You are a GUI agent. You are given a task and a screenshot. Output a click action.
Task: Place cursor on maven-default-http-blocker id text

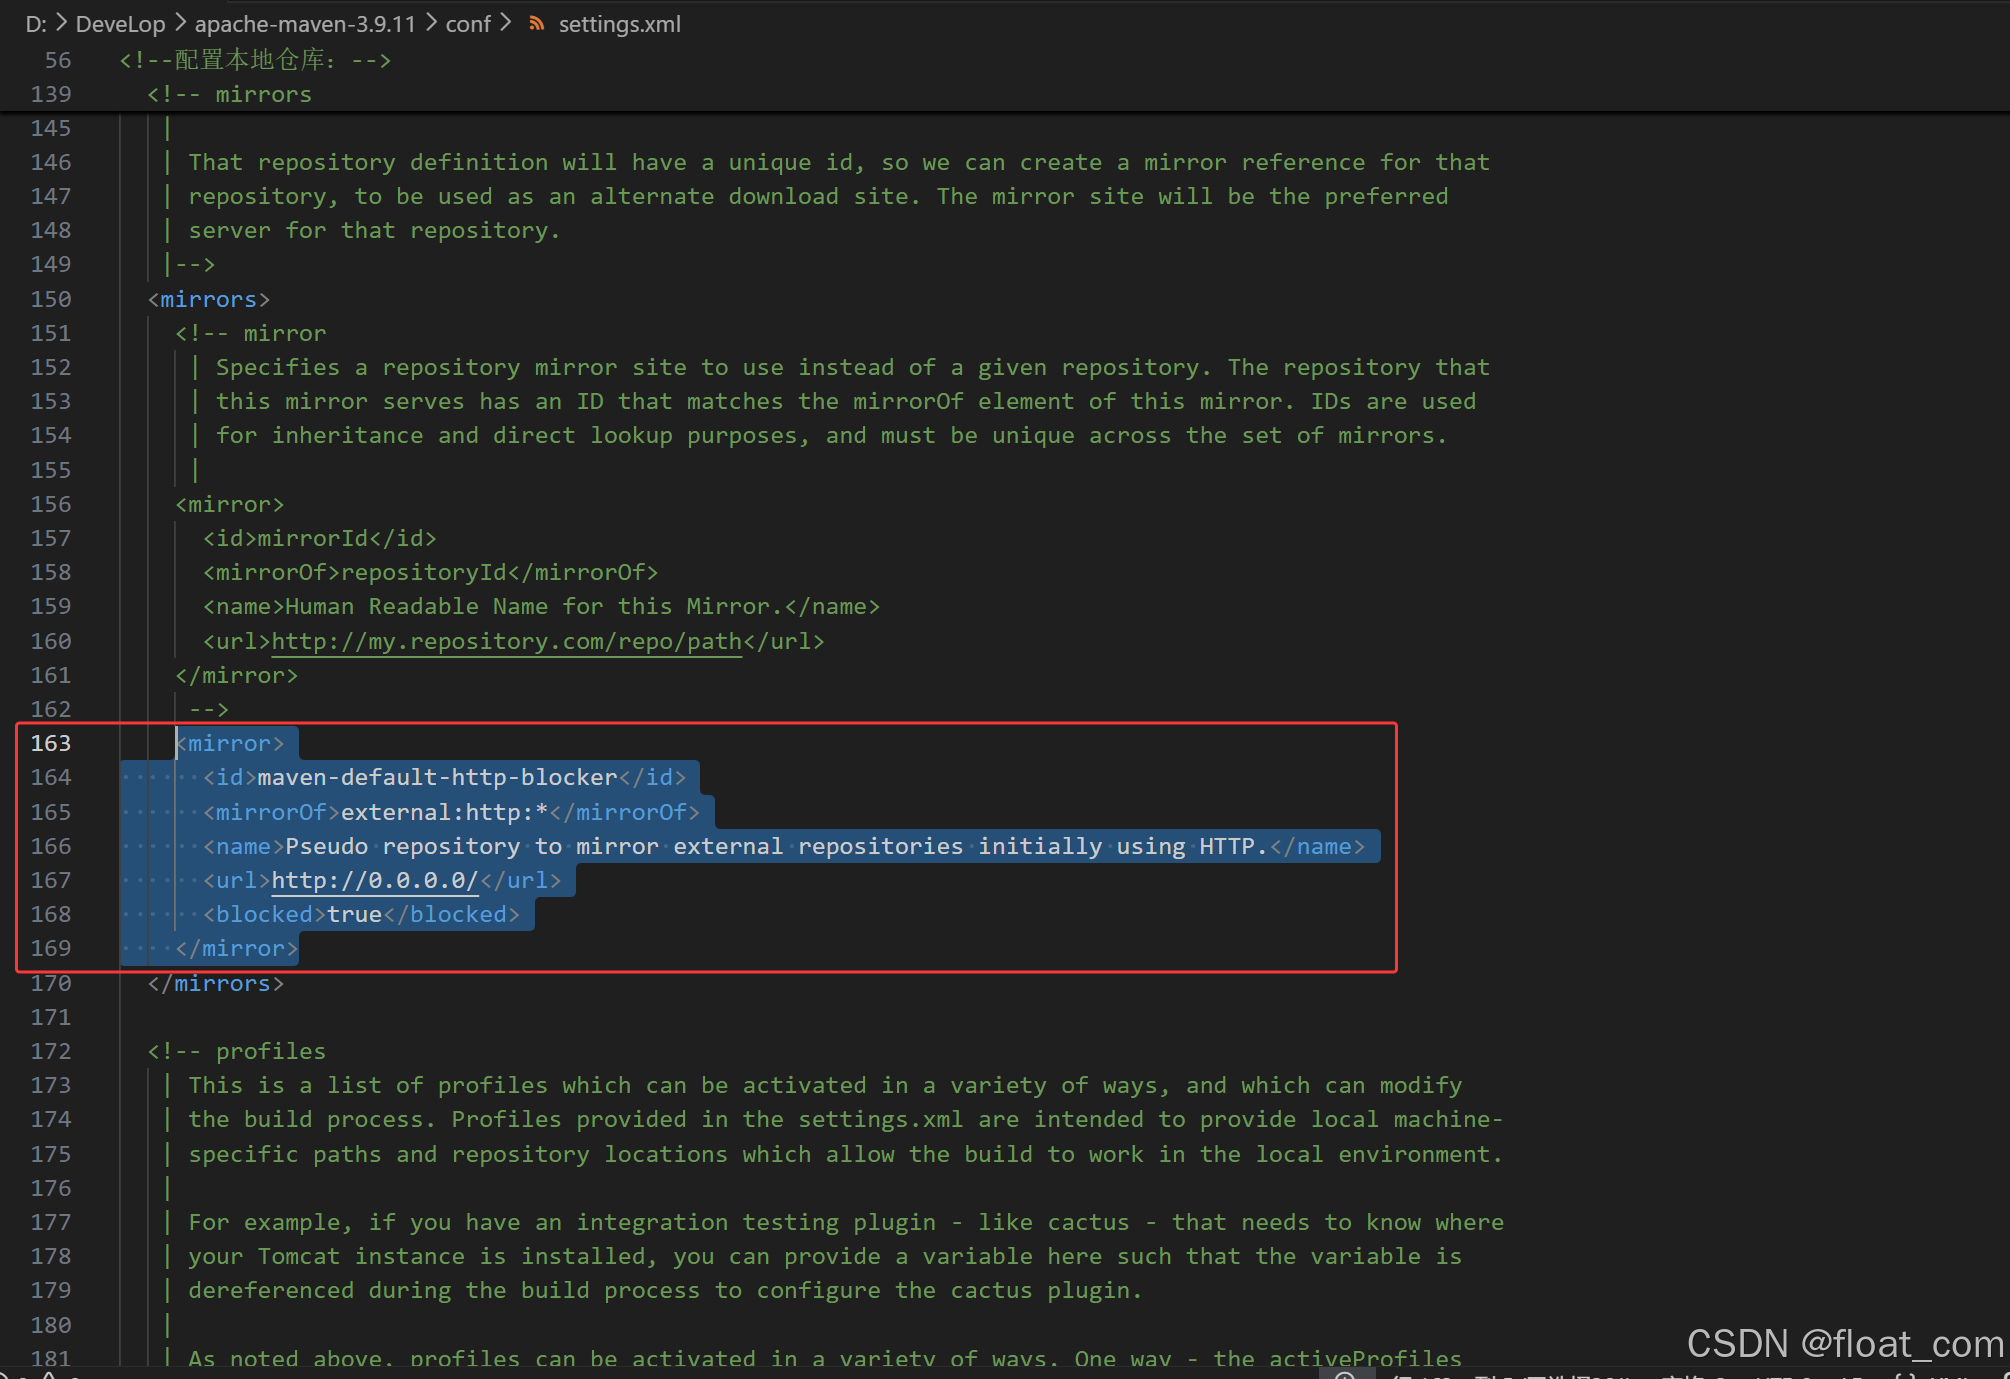(437, 777)
